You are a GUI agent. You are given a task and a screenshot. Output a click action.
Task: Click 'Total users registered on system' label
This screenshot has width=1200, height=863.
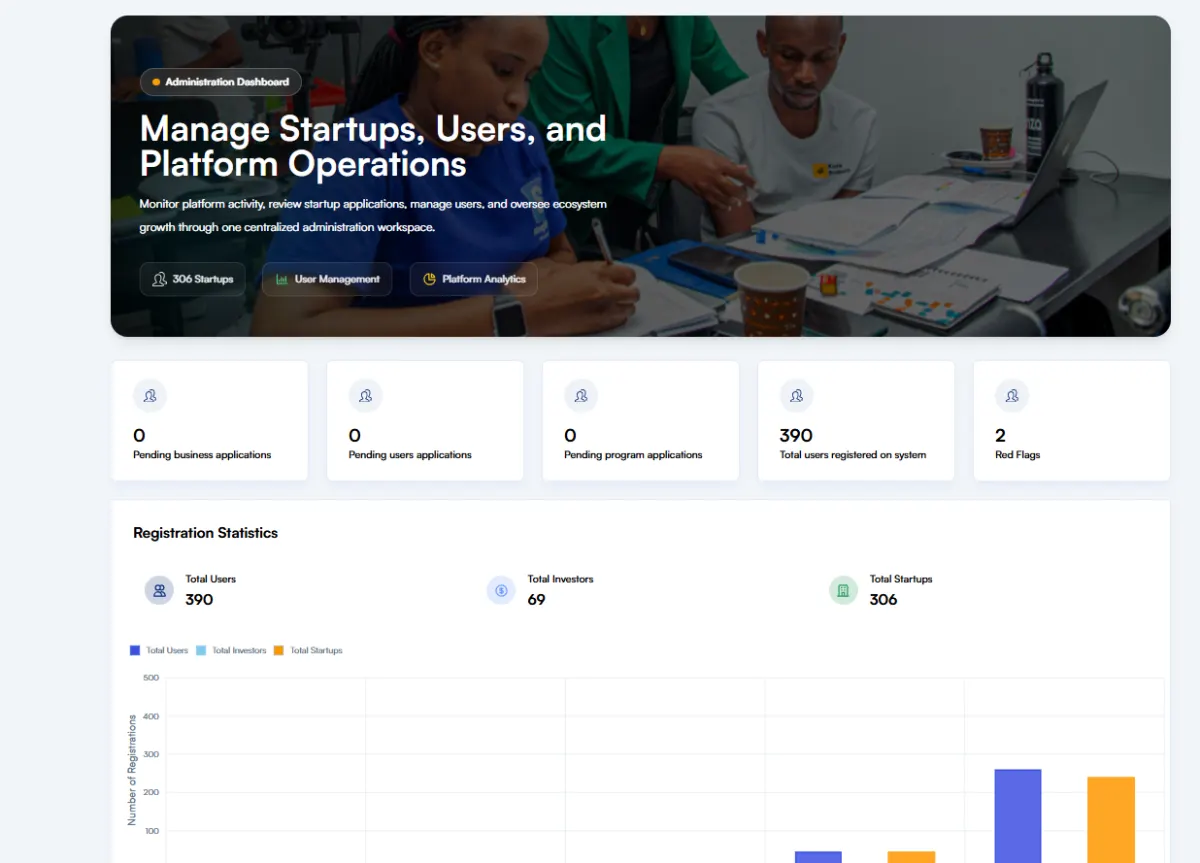(853, 455)
